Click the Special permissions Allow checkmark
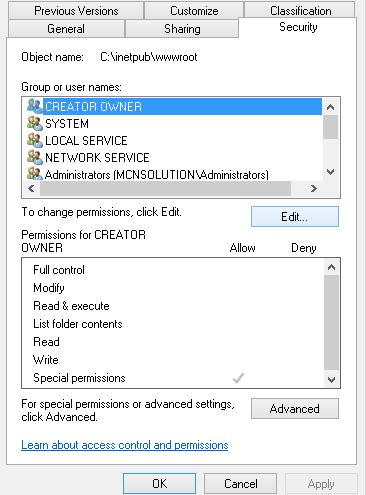 (x=238, y=378)
